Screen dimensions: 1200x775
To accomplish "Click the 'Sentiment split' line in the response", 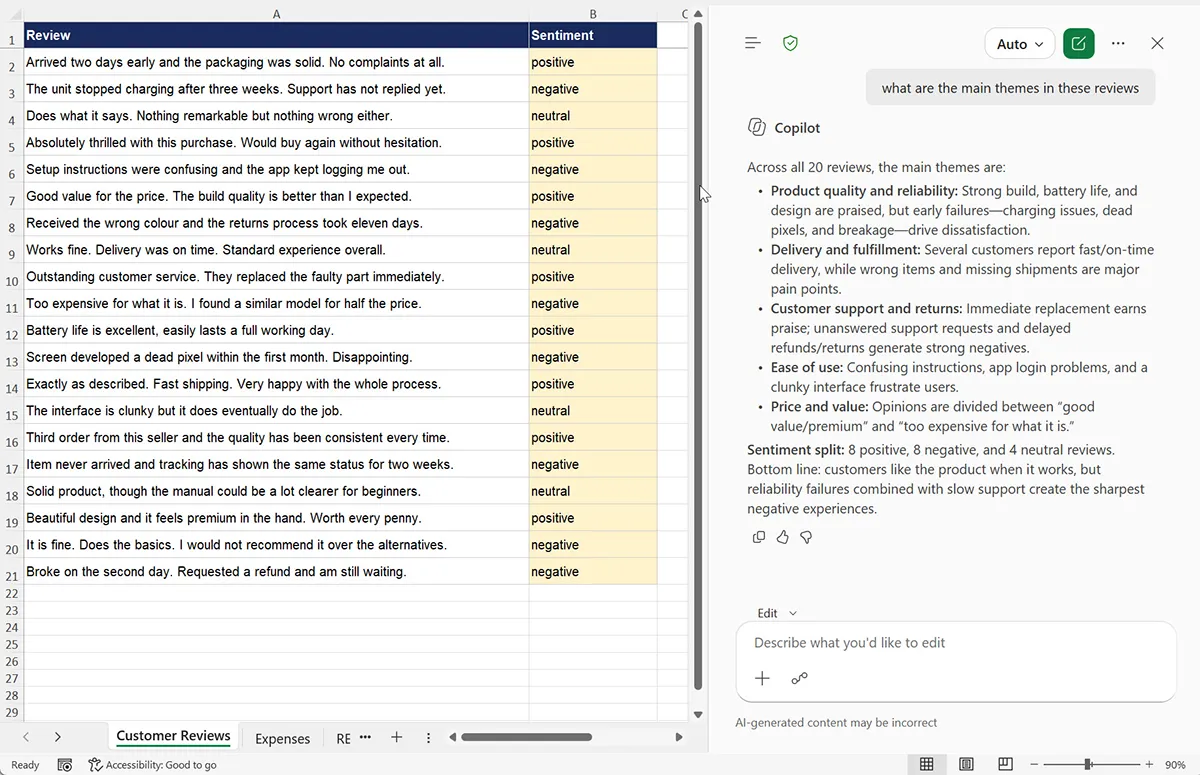I will point(931,450).
